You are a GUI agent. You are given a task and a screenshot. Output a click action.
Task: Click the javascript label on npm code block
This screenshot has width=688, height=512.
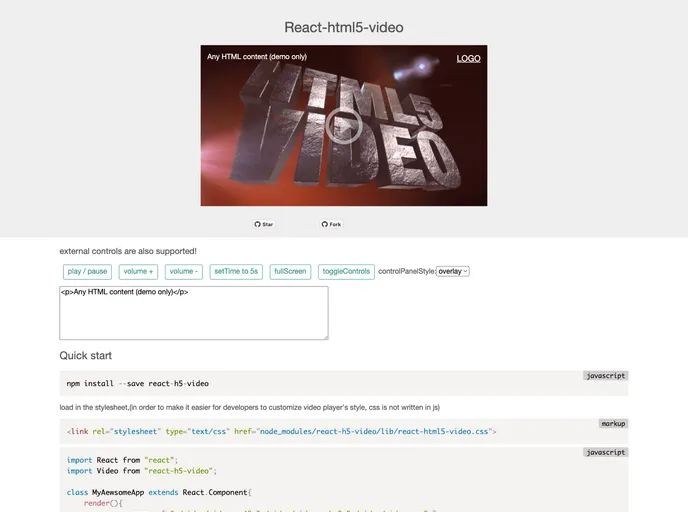(x=606, y=376)
